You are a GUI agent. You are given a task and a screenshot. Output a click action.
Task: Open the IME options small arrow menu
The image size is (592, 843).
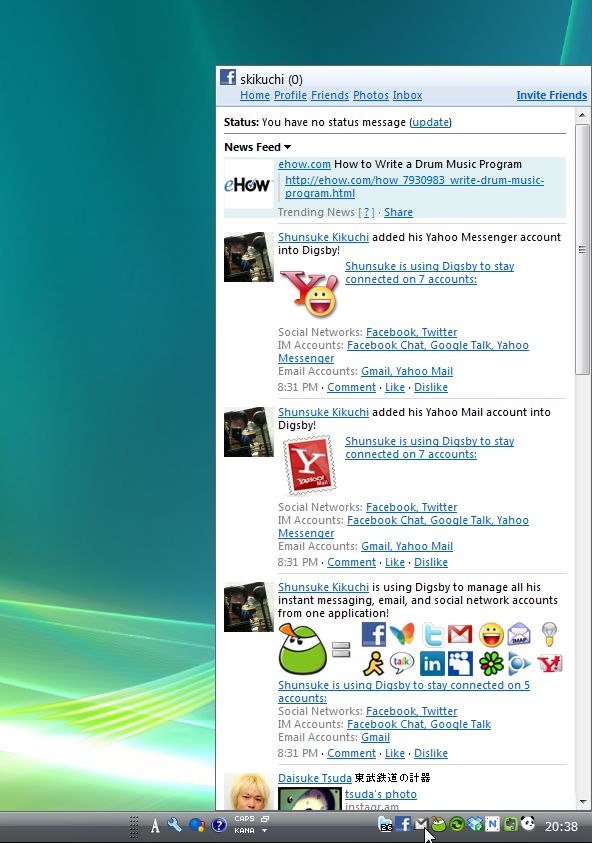pos(265,831)
